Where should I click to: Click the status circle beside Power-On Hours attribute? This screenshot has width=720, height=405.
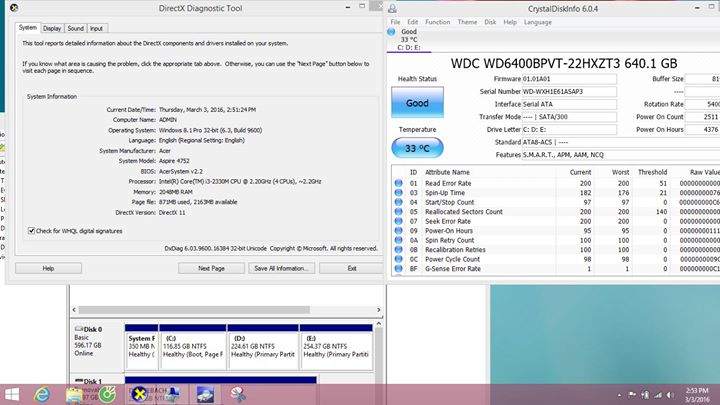pyautogui.click(x=398, y=231)
